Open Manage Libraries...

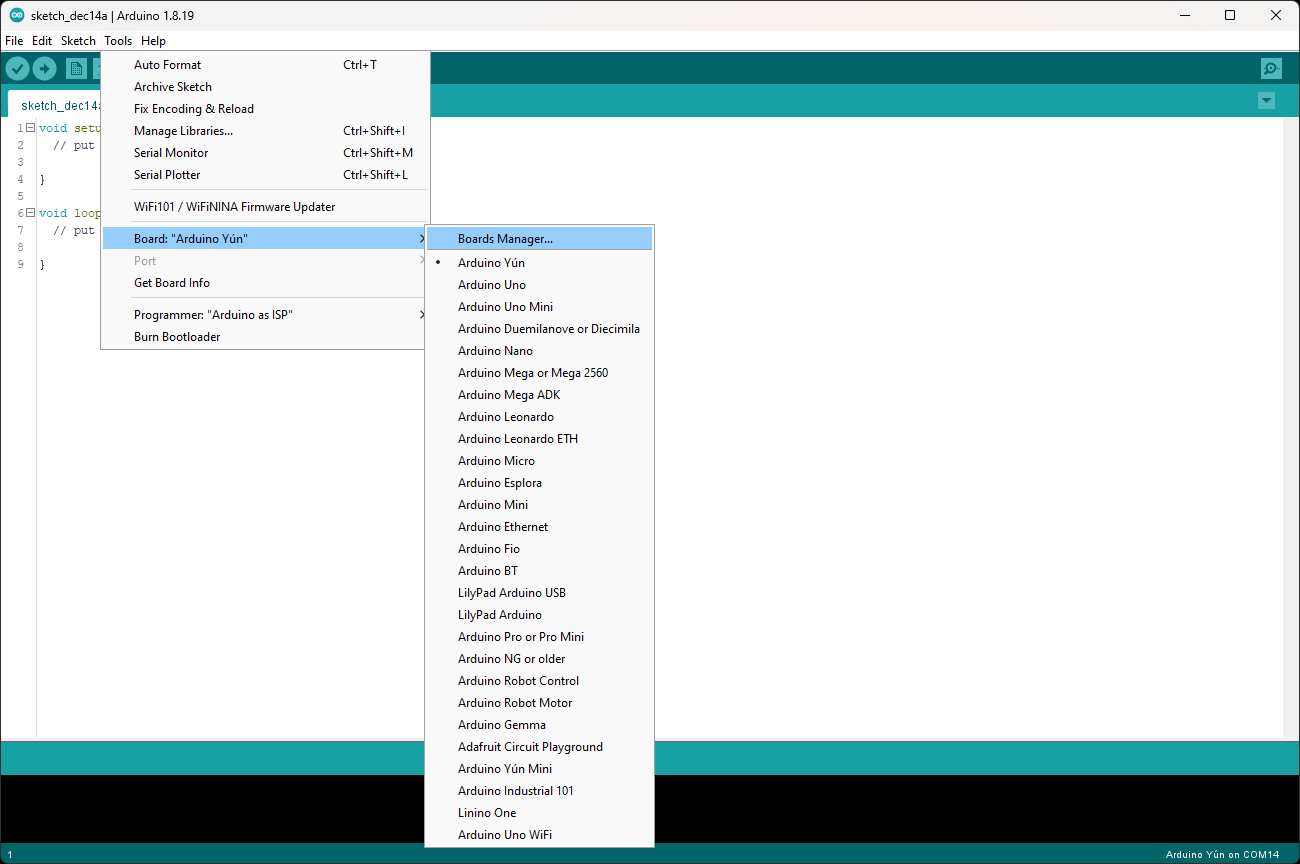point(265,131)
